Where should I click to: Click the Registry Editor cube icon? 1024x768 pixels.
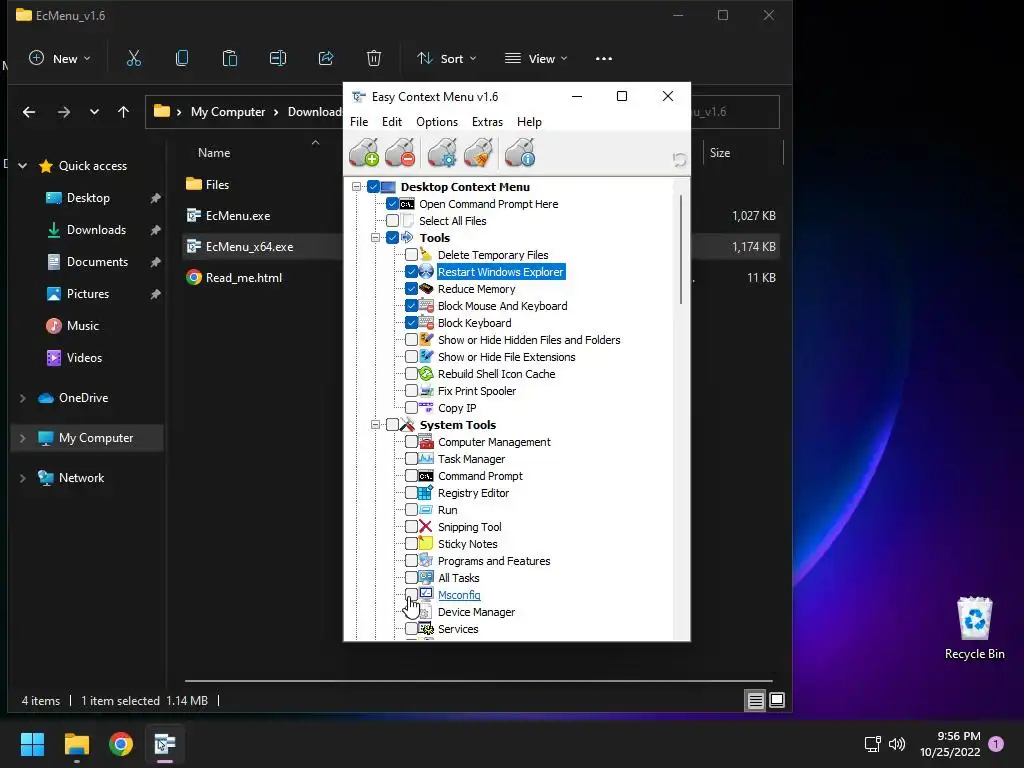pos(426,492)
